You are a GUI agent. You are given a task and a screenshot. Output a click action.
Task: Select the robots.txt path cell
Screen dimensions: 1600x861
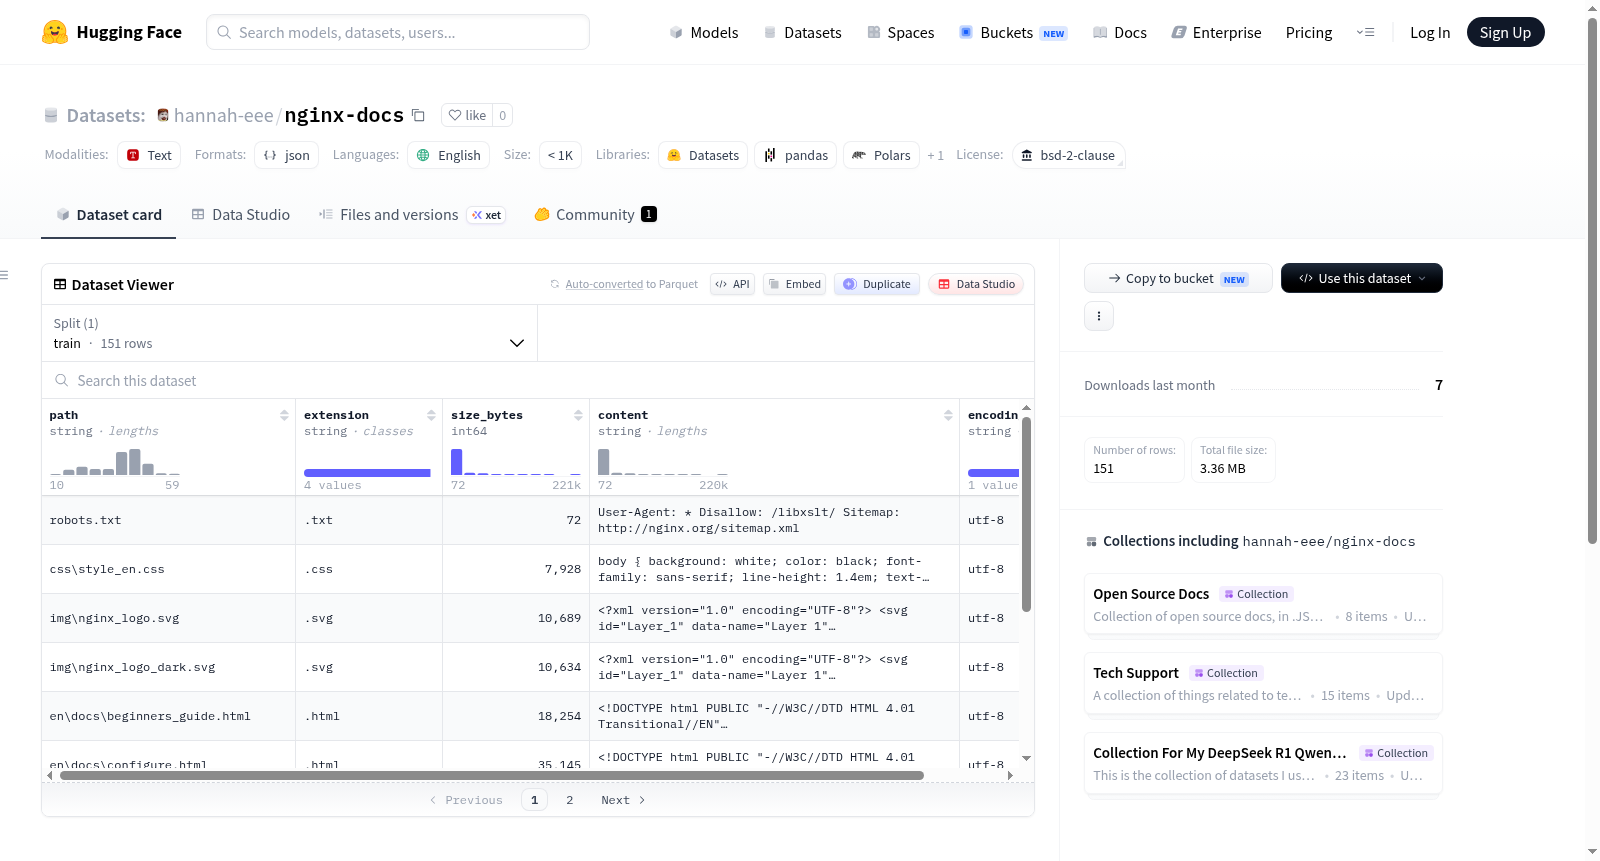pyautogui.click(x=168, y=520)
